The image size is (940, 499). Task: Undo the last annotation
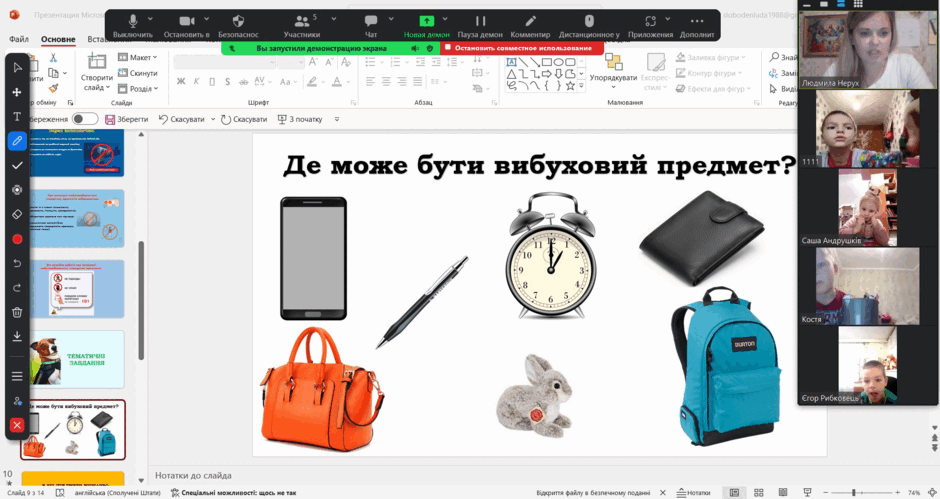(17, 263)
